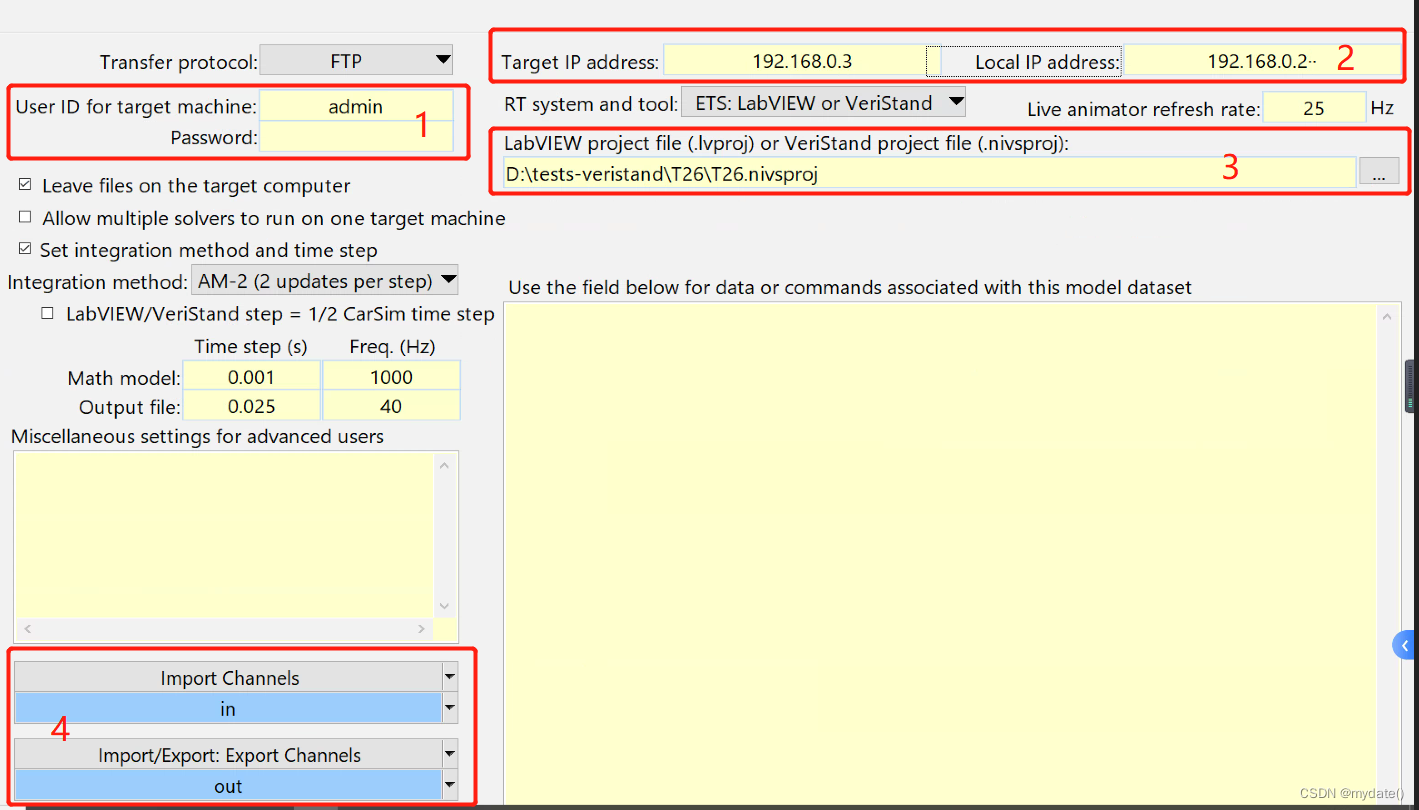Toggle Set integration method and time step

pyautogui.click(x=25, y=249)
